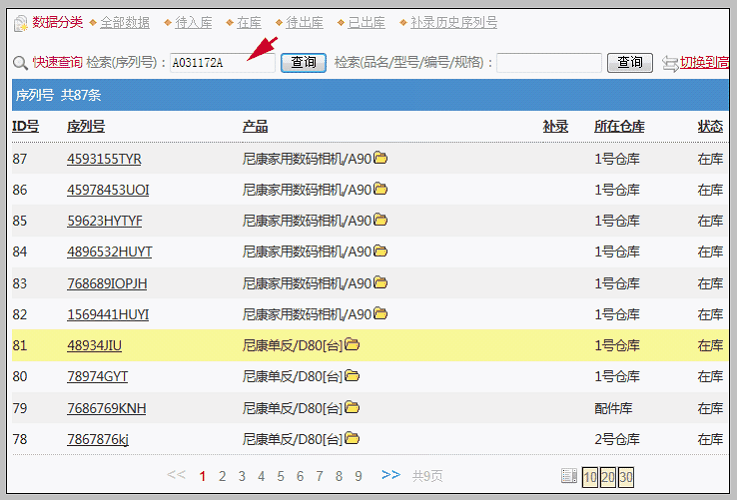
Task: Focus the serial number search field
Action: (222, 63)
